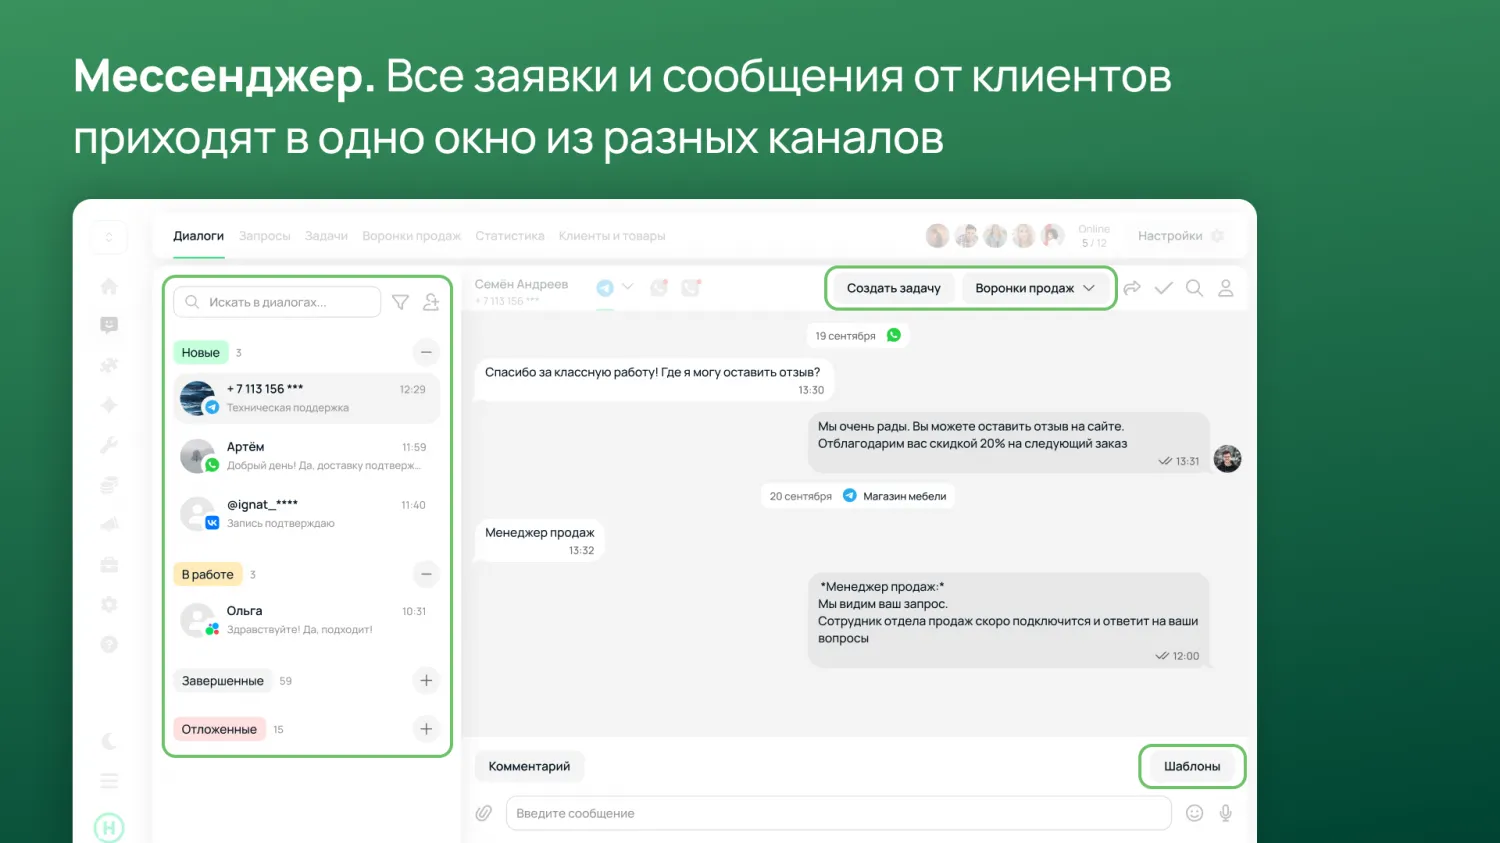
Task: Expand the Завершенные dialog group
Action: 426,681
